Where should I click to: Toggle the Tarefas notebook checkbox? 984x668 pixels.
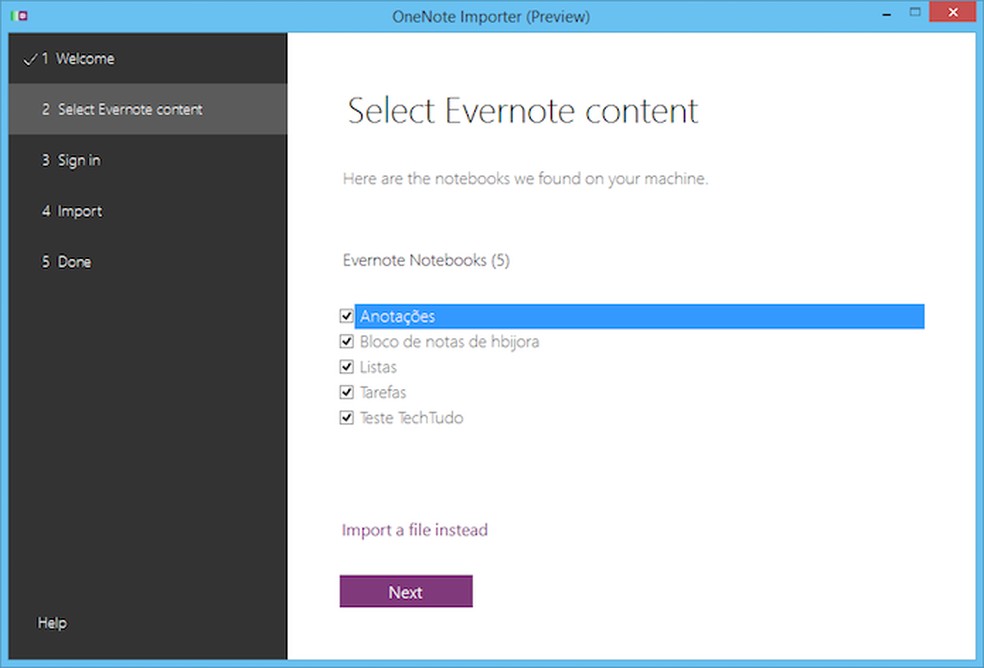coord(346,392)
